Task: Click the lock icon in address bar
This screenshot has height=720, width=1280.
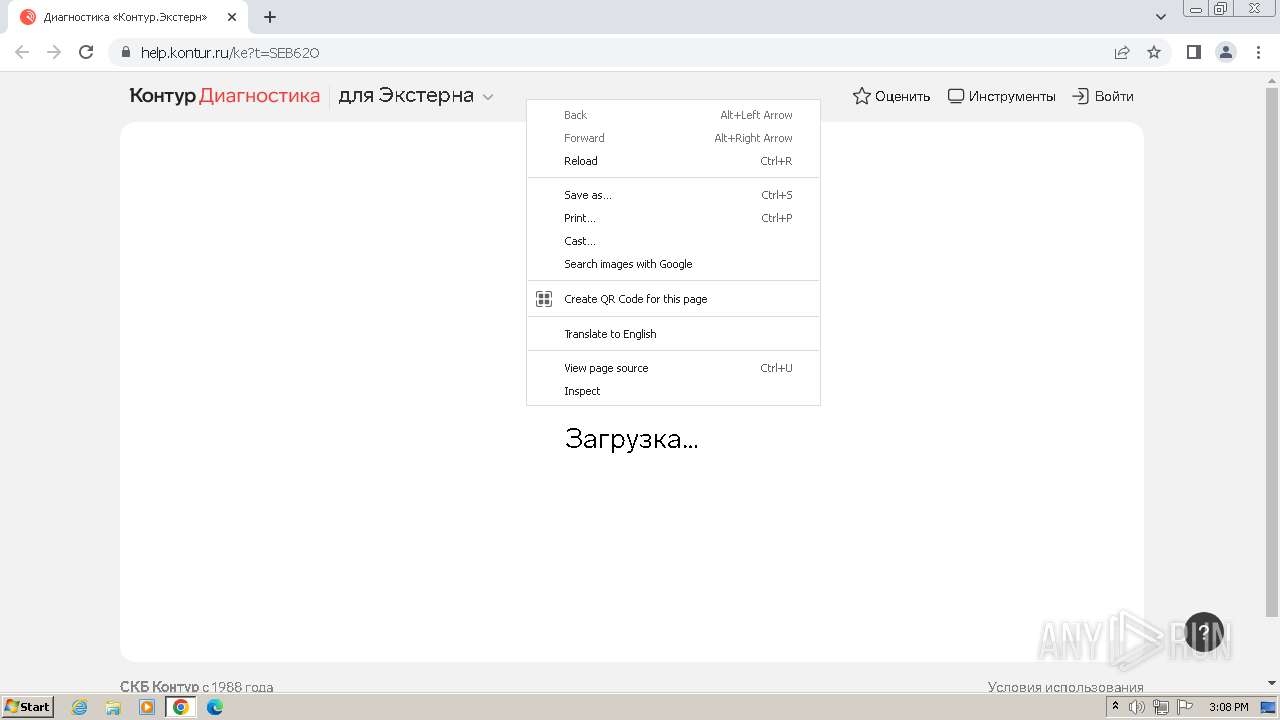Action: pos(126,53)
